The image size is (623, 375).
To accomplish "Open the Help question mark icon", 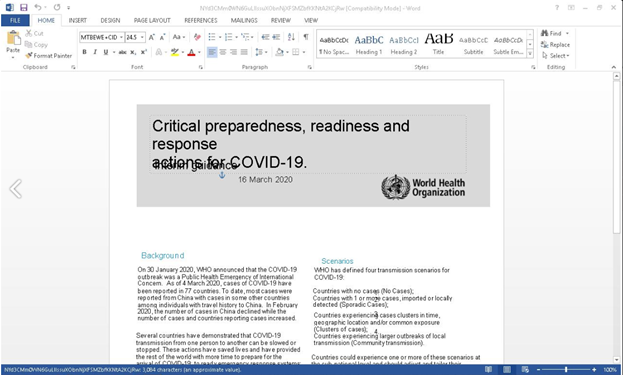I will pyautogui.click(x=557, y=8).
